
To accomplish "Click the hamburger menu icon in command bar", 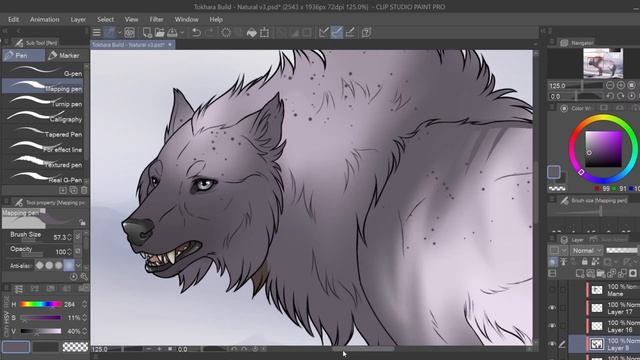I will coord(97,33).
